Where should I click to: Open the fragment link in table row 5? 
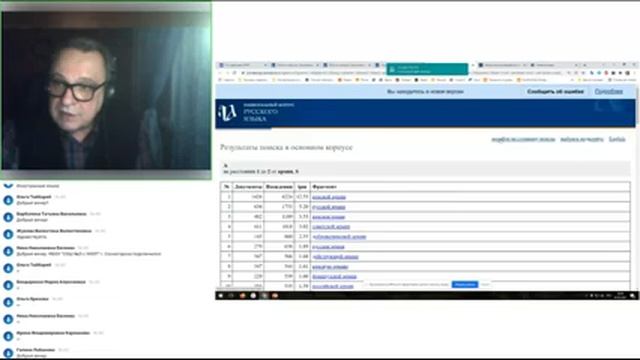pyautogui.click(x=339, y=237)
